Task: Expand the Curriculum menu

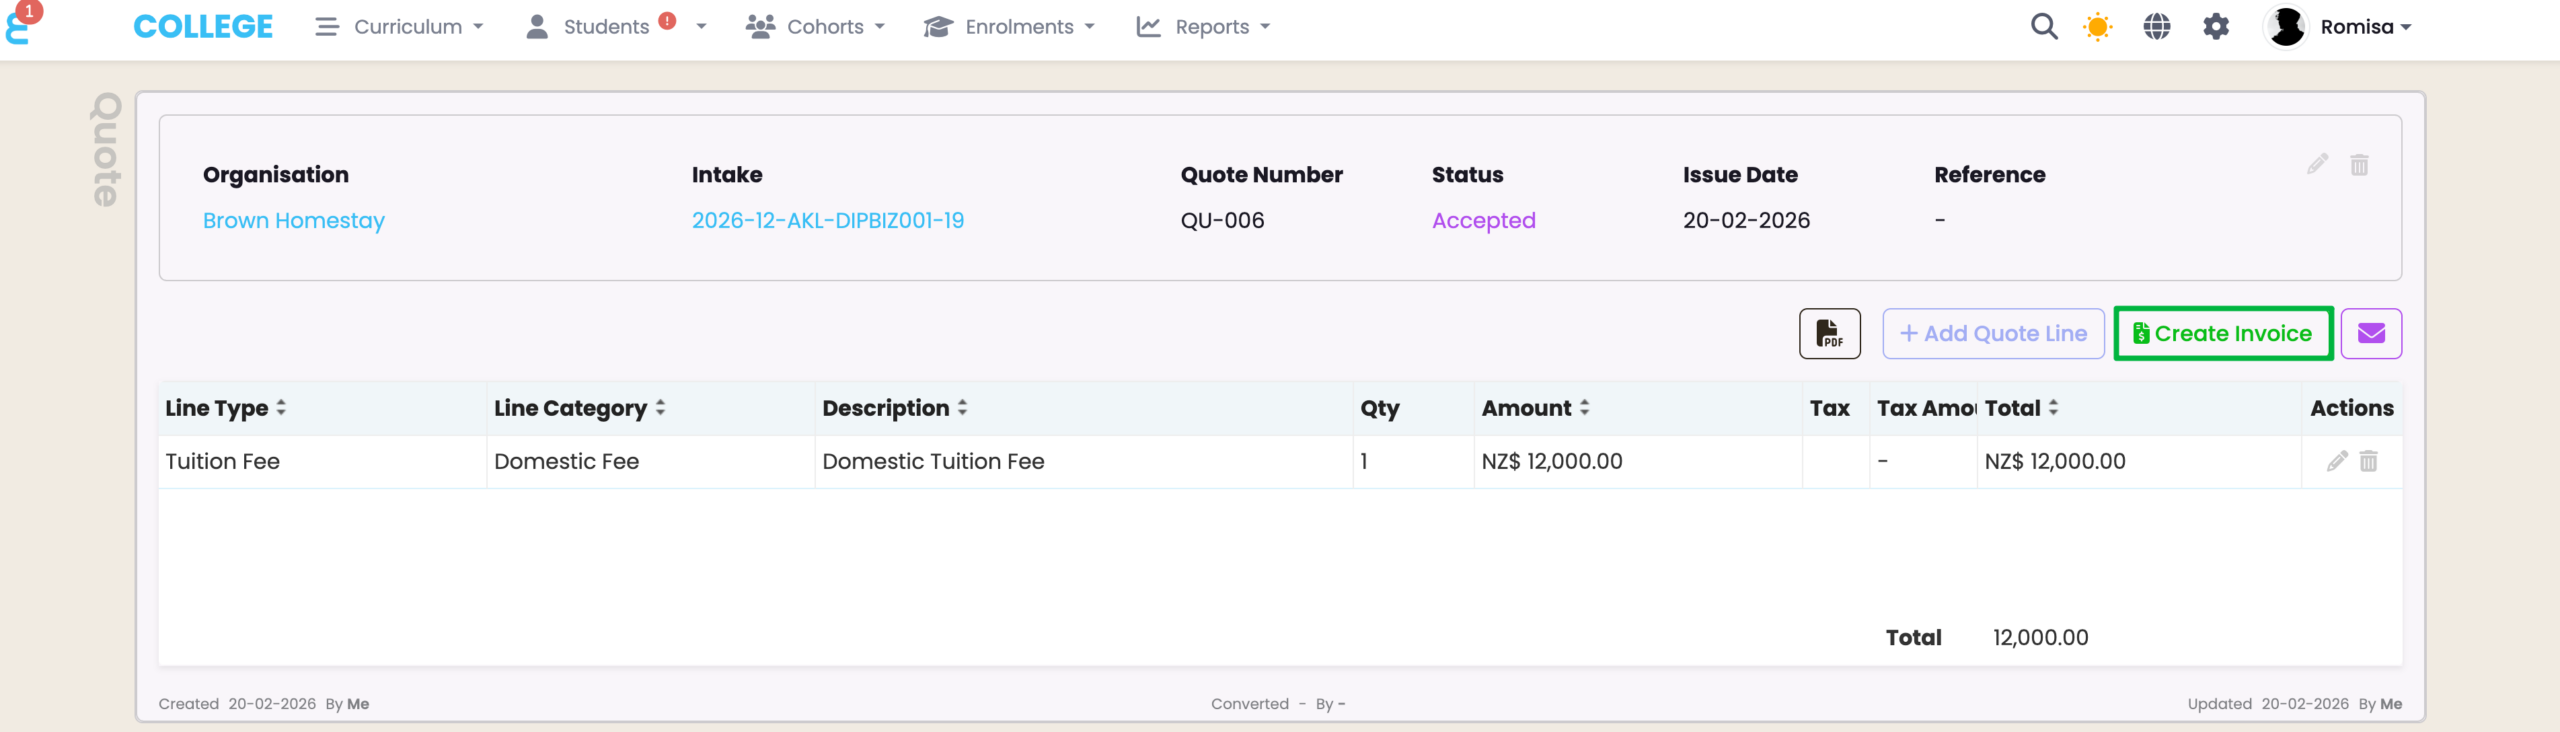Action: (x=399, y=27)
